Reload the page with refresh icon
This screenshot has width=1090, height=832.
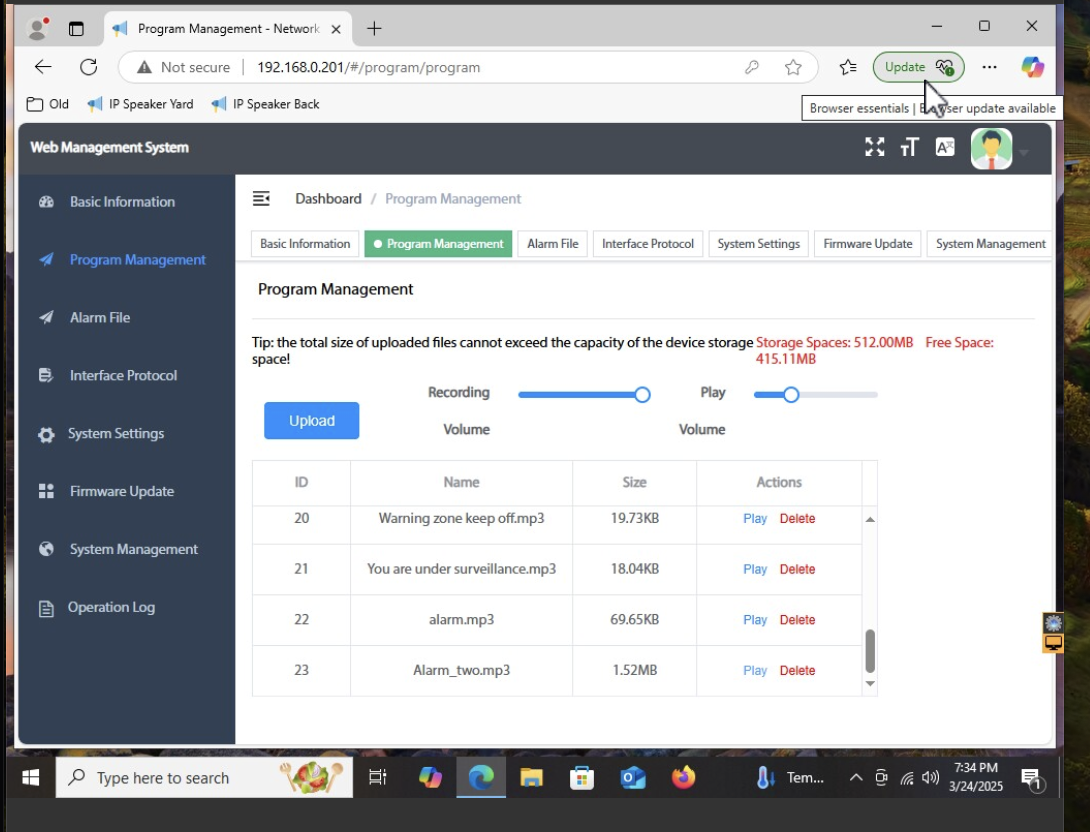88,67
